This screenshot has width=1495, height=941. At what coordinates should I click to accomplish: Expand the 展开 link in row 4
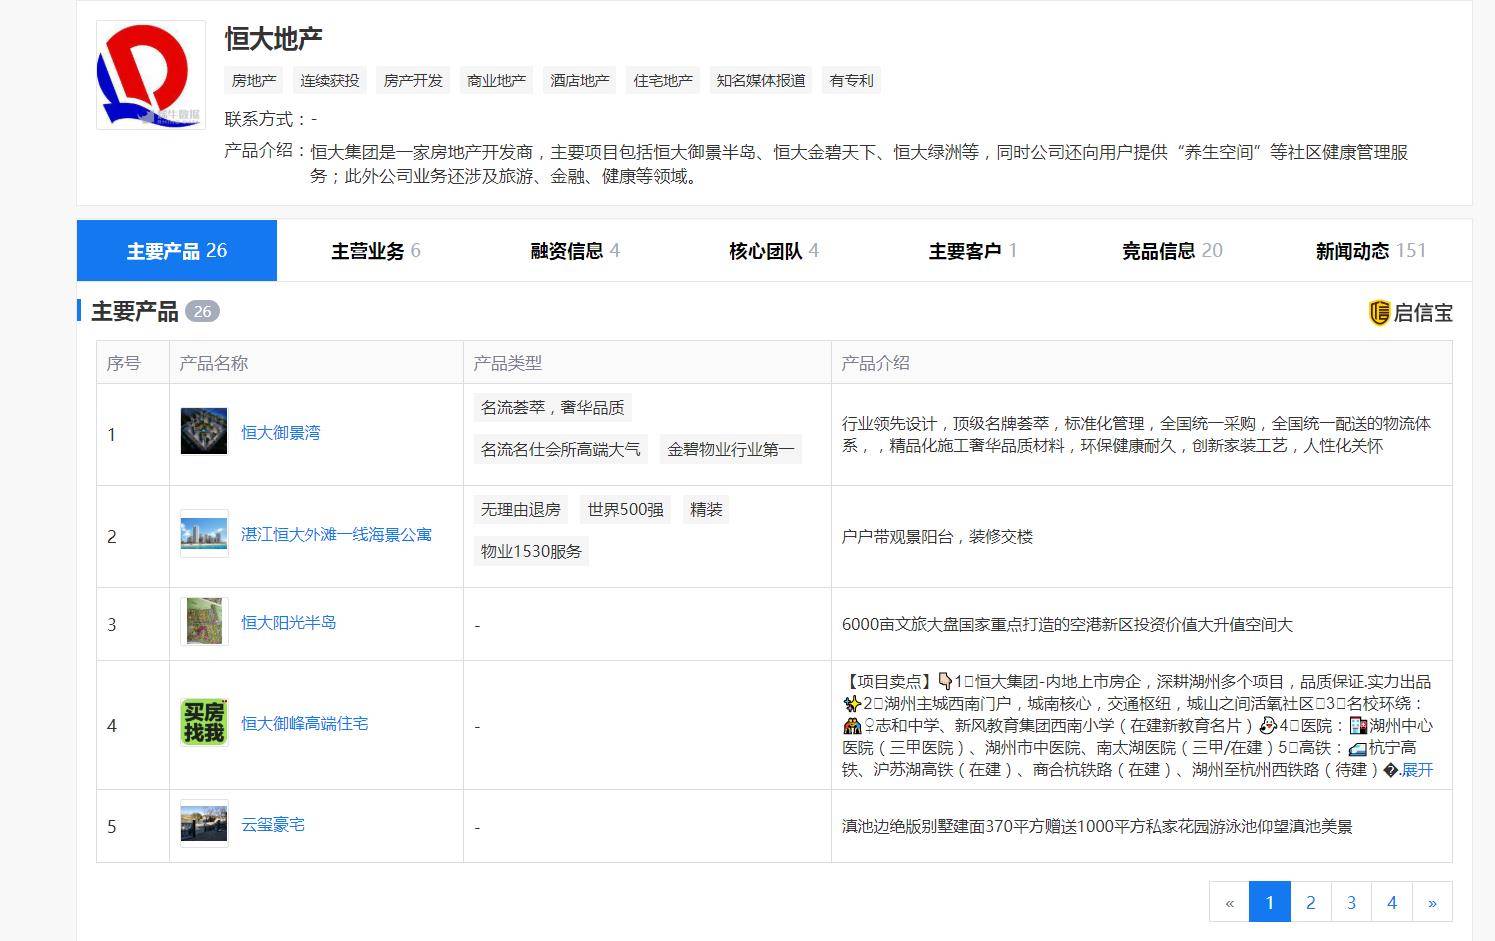pyautogui.click(x=1419, y=771)
